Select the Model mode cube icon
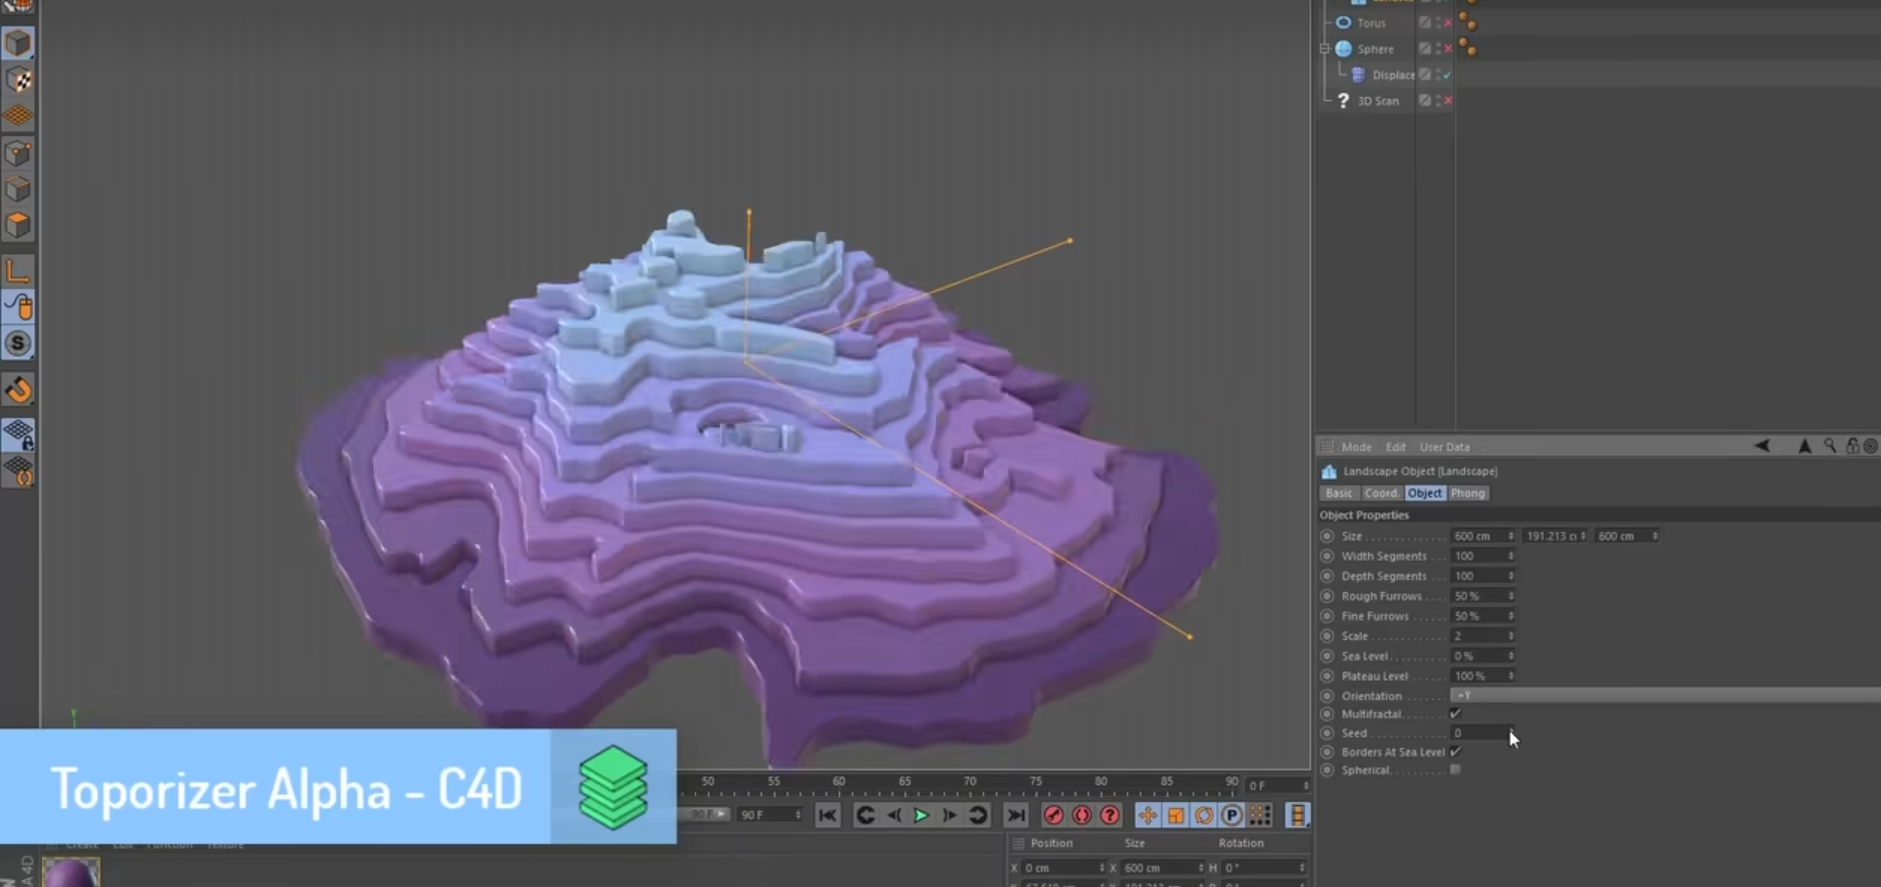Image resolution: width=1881 pixels, height=887 pixels. point(18,43)
